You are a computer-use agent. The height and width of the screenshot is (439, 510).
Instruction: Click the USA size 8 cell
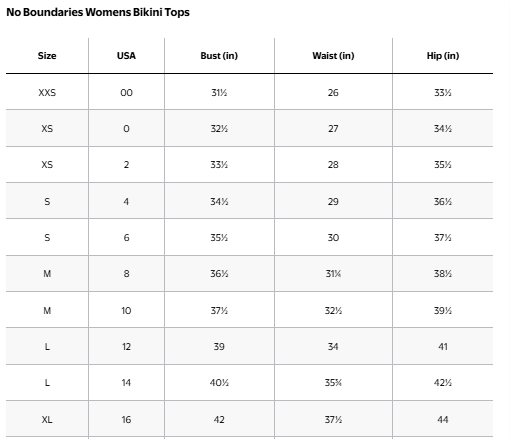click(x=126, y=274)
